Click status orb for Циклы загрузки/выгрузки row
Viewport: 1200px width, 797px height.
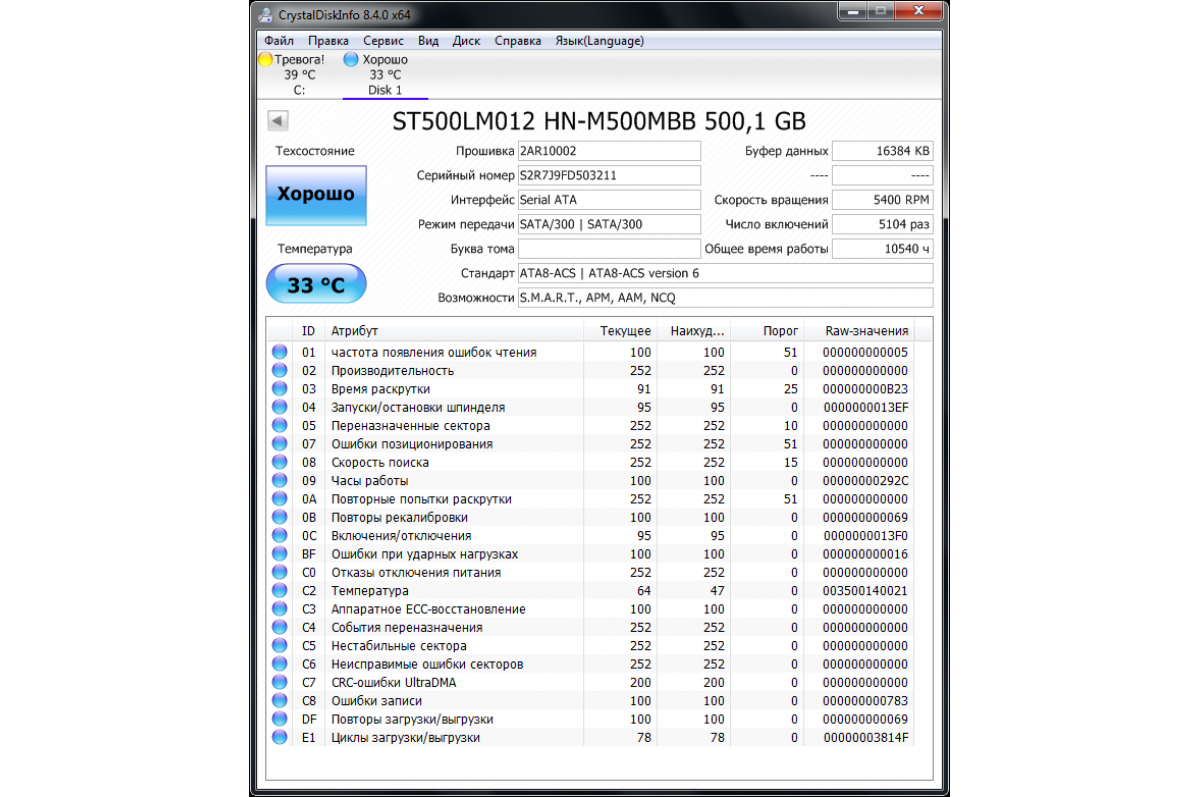tap(279, 738)
